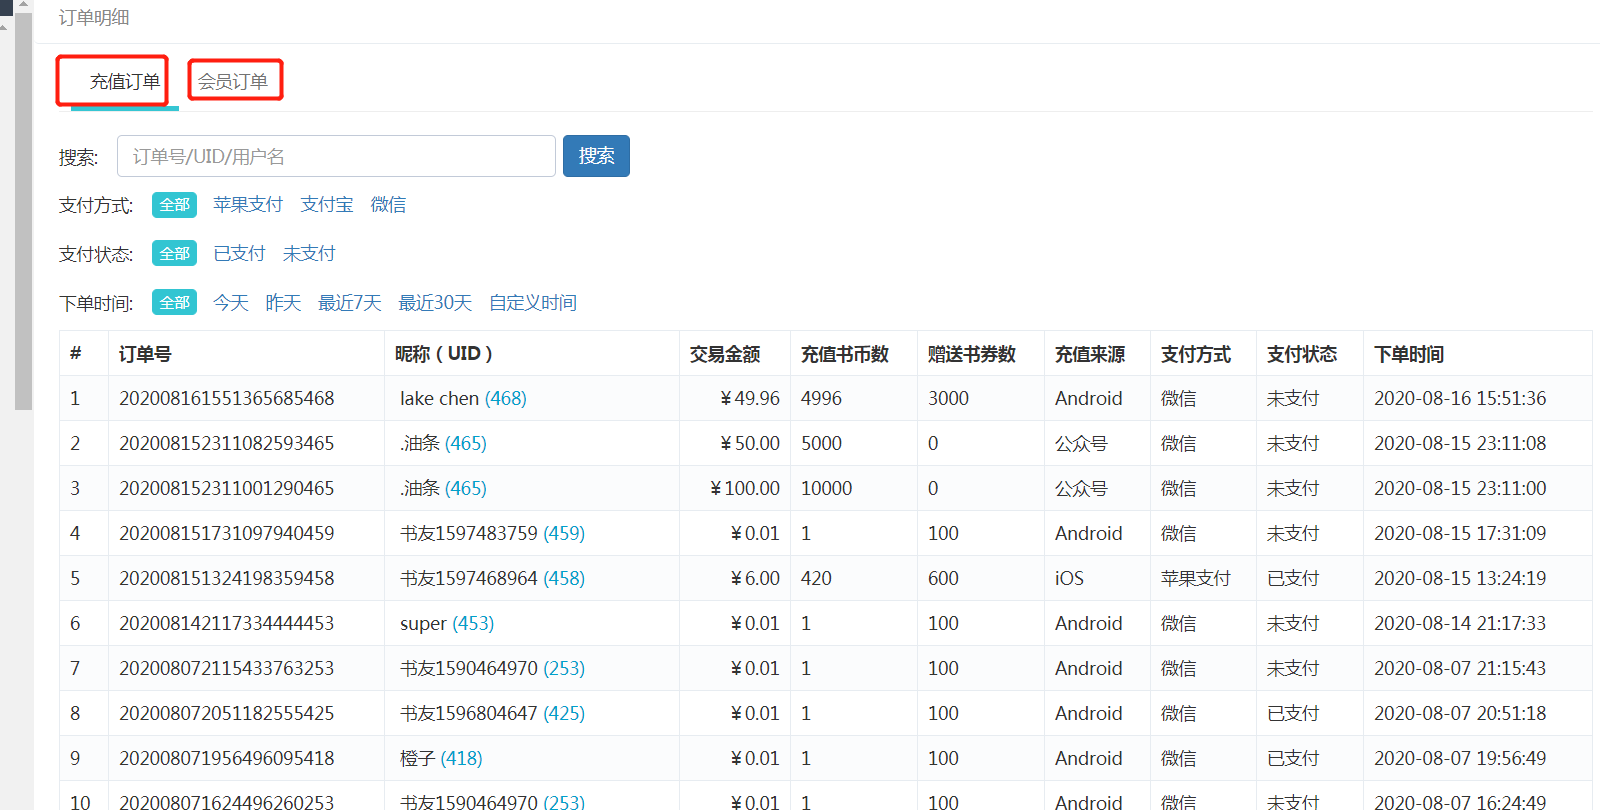Show only 未支付 orders

click(x=309, y=254)
